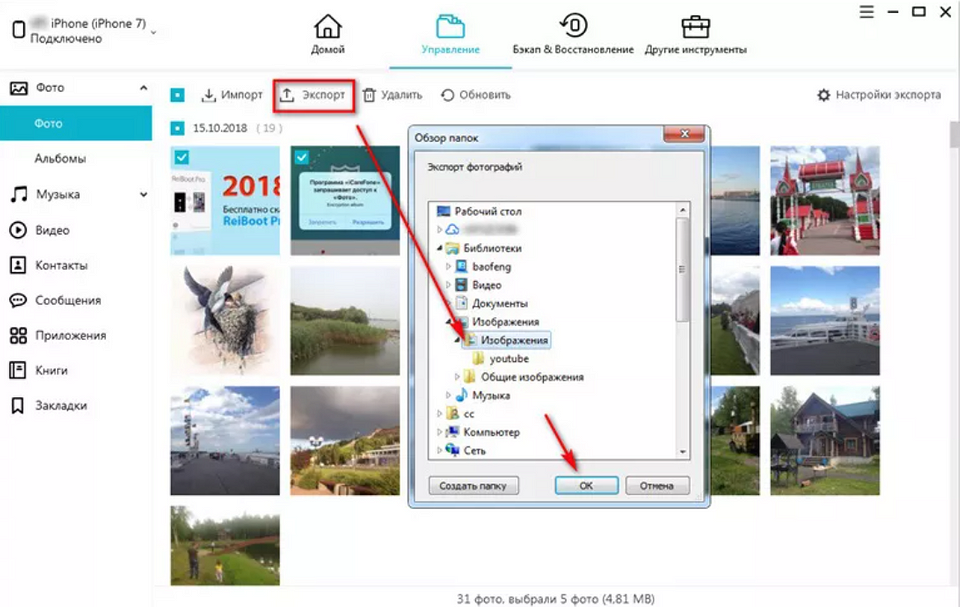This screenshot has height=607, width=960.
Task: Expand the Музыка sidebar section
Action: click(x=143, y=194)
